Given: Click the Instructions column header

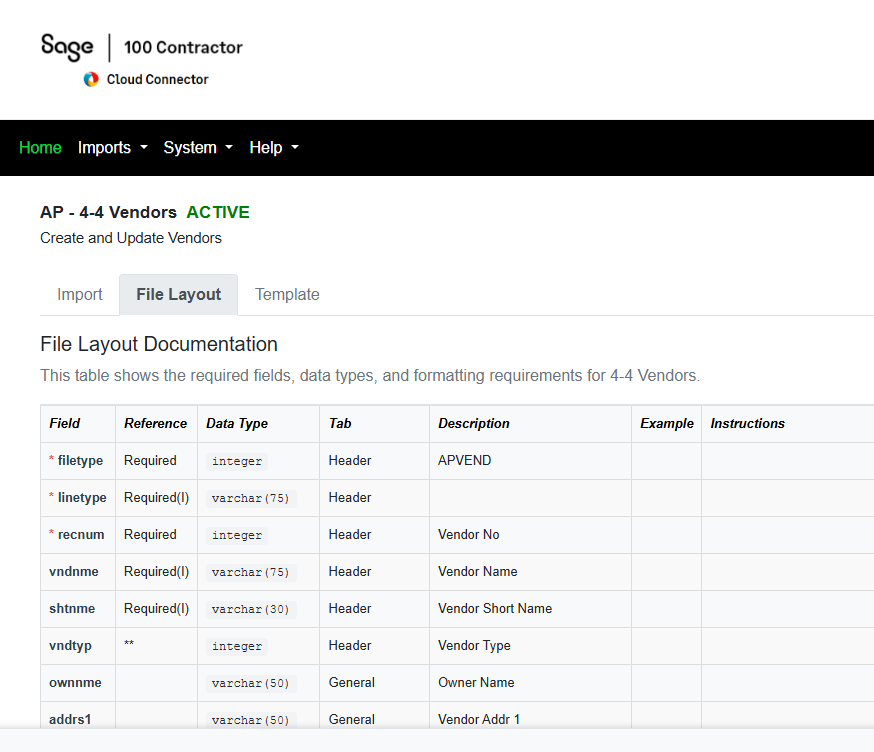Looking at the screenshot, I should 747,423.
